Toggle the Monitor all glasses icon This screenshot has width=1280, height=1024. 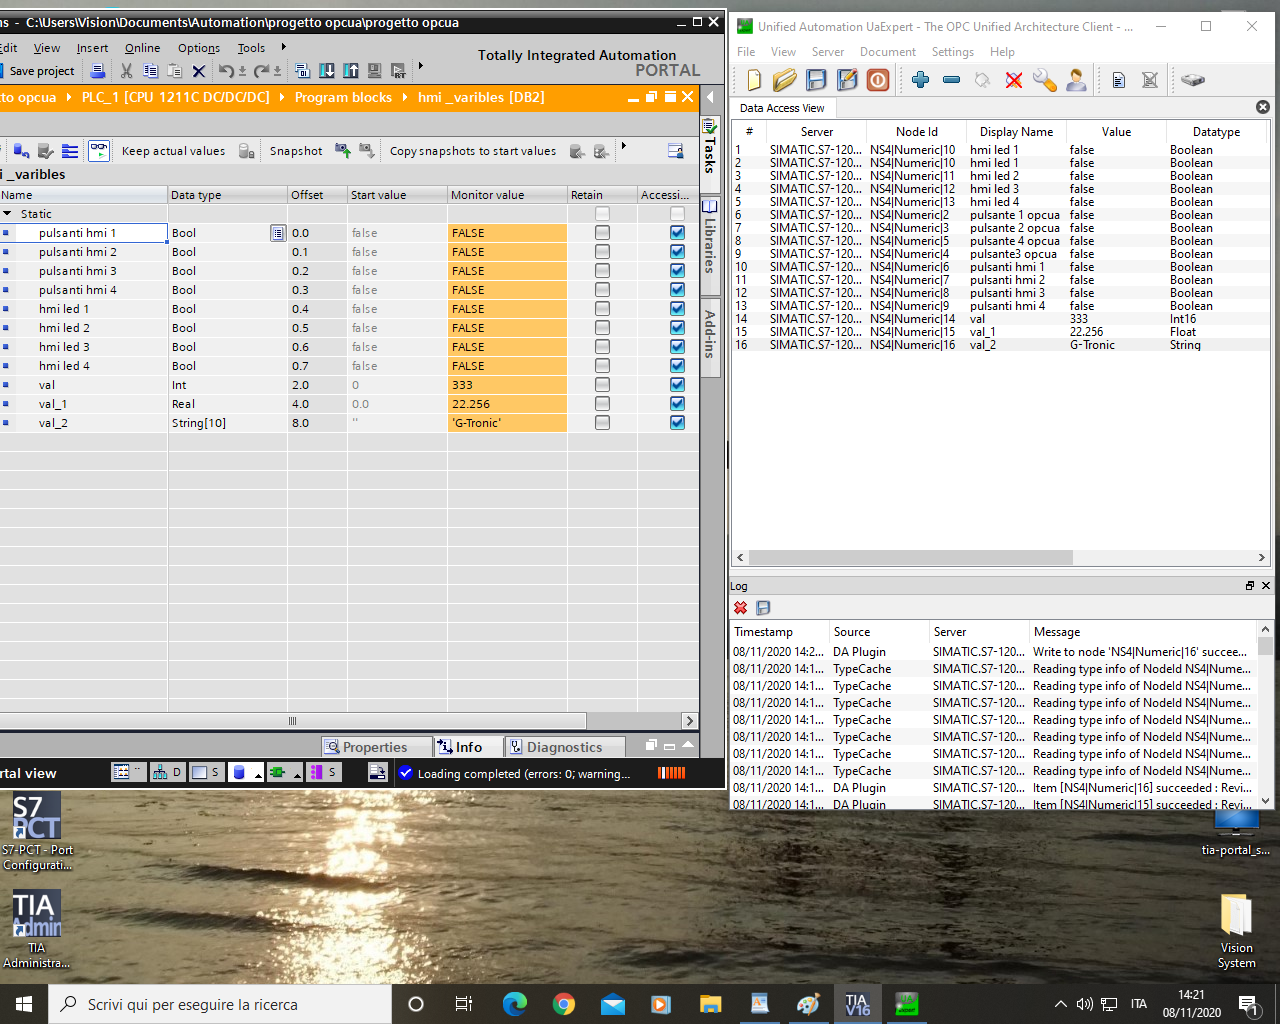pyautogui.click(x=99, y=151)
